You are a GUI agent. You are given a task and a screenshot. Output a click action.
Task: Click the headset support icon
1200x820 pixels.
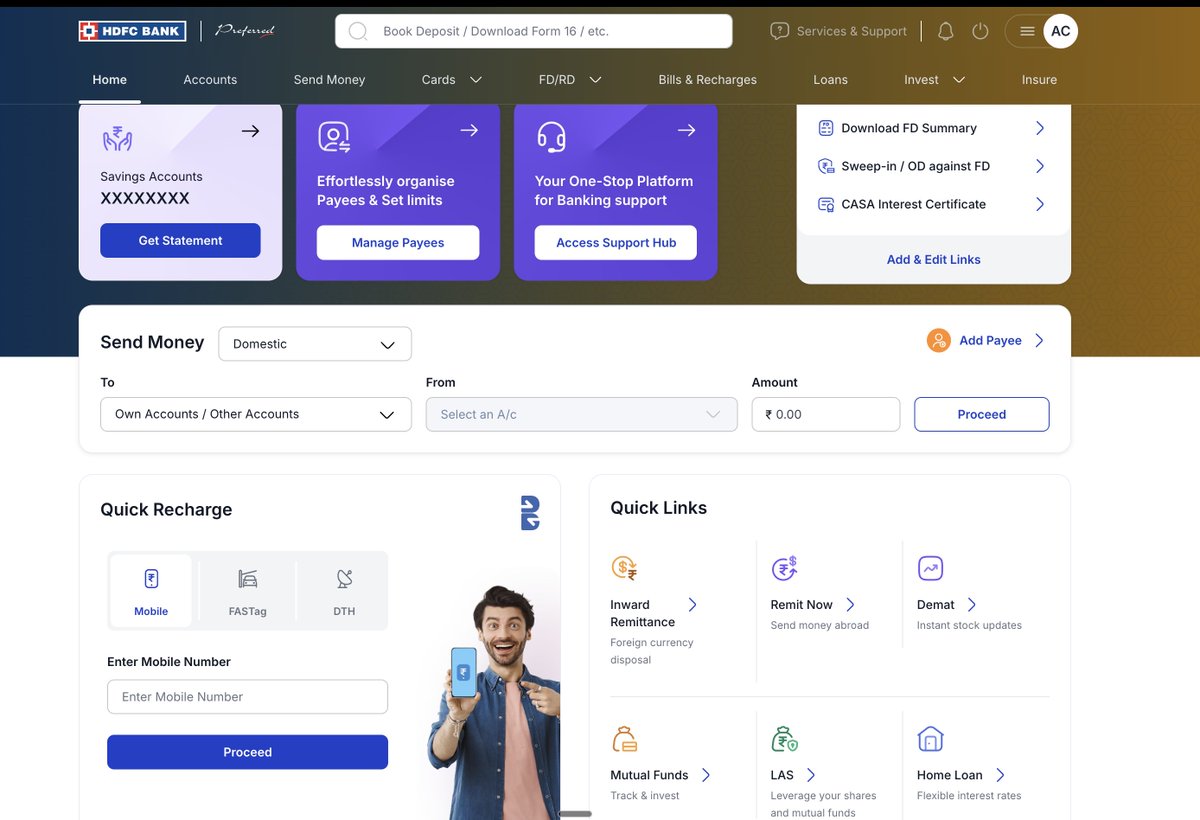[x=551, y=136]
